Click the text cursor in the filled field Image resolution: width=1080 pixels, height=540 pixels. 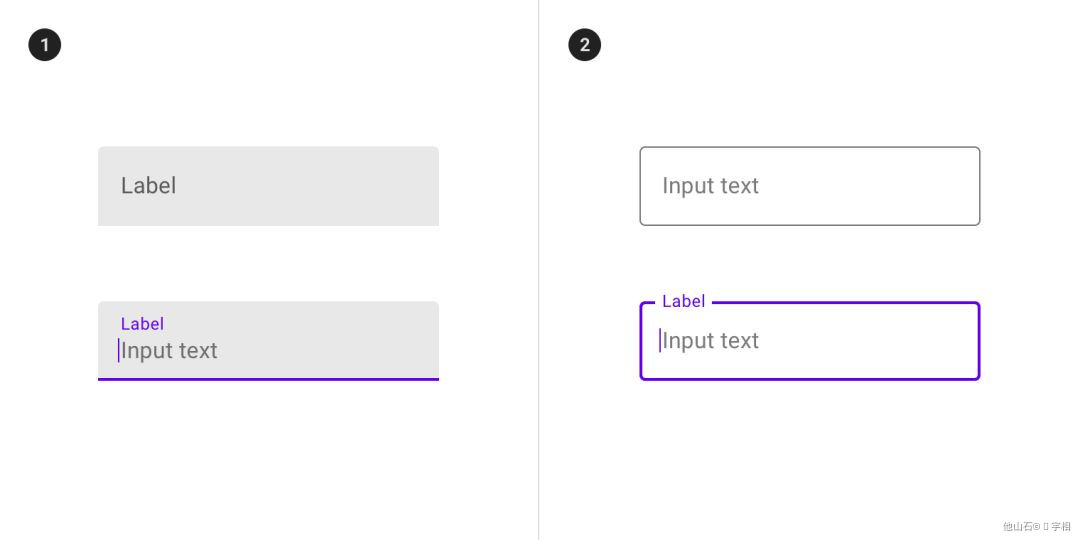coord(118,350)
